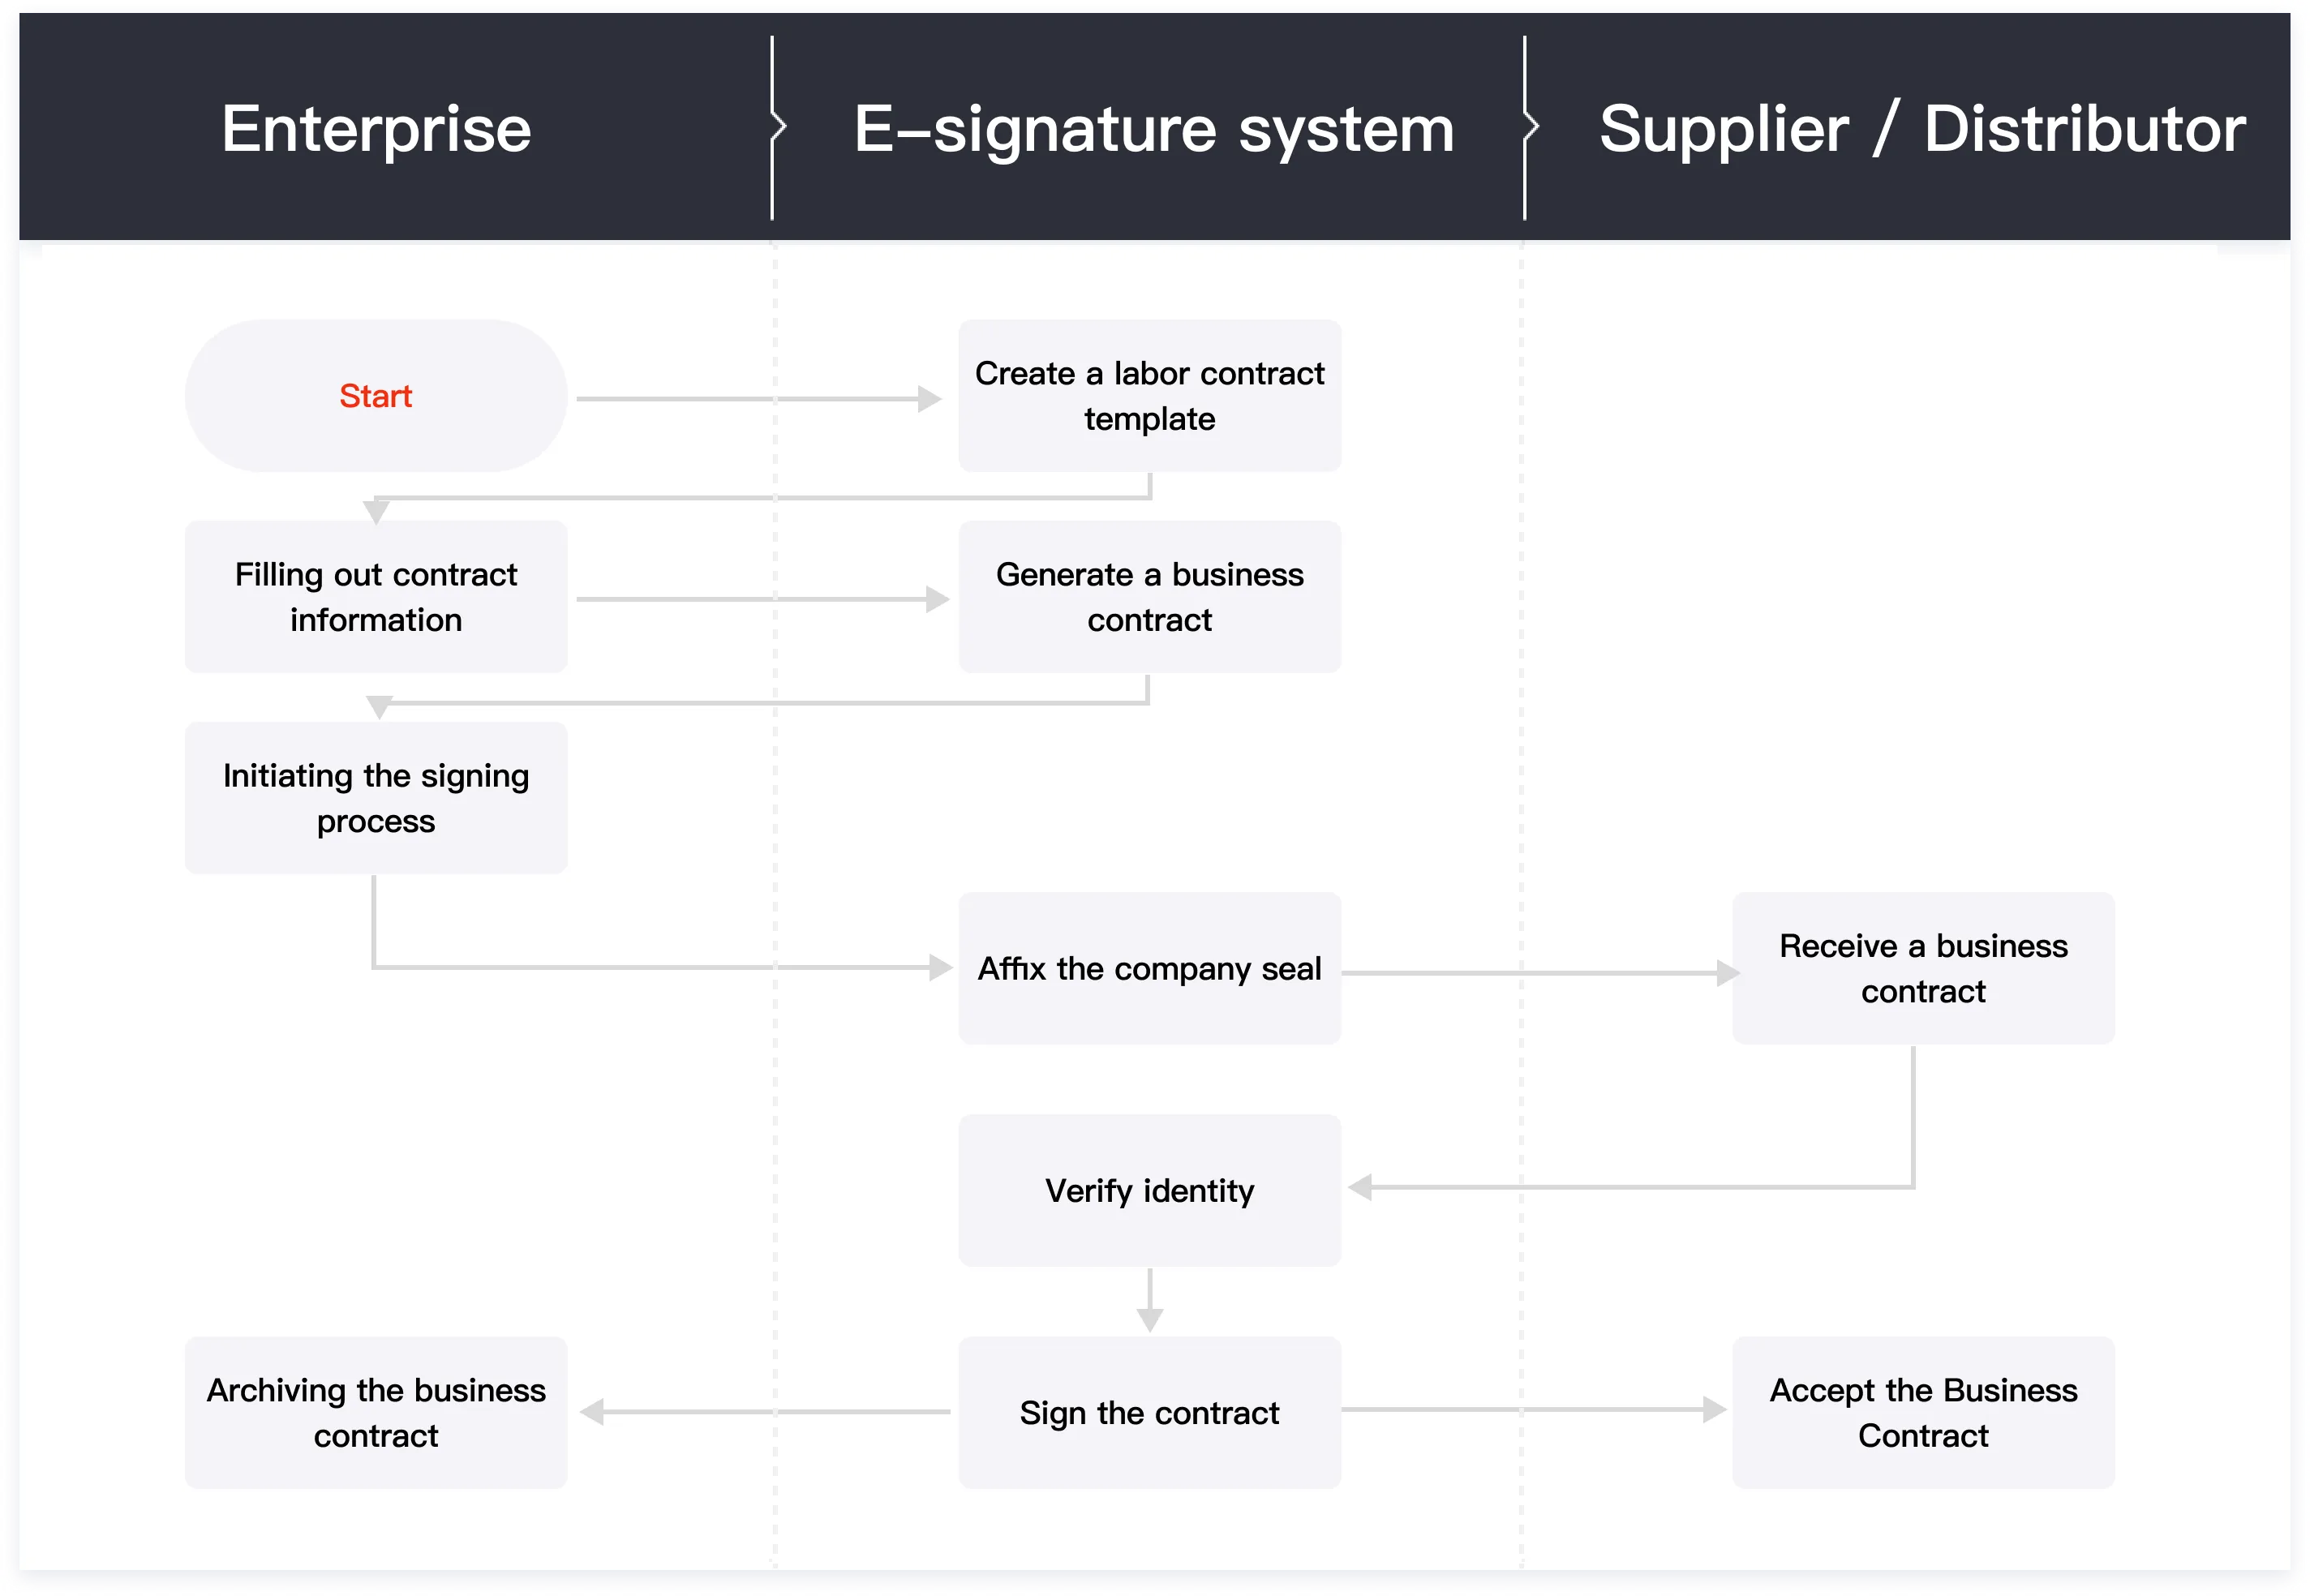This screenshot has height=1596, width=2310.
Task: Select the Generate a business contract box
Action: tap(1149, 597)
